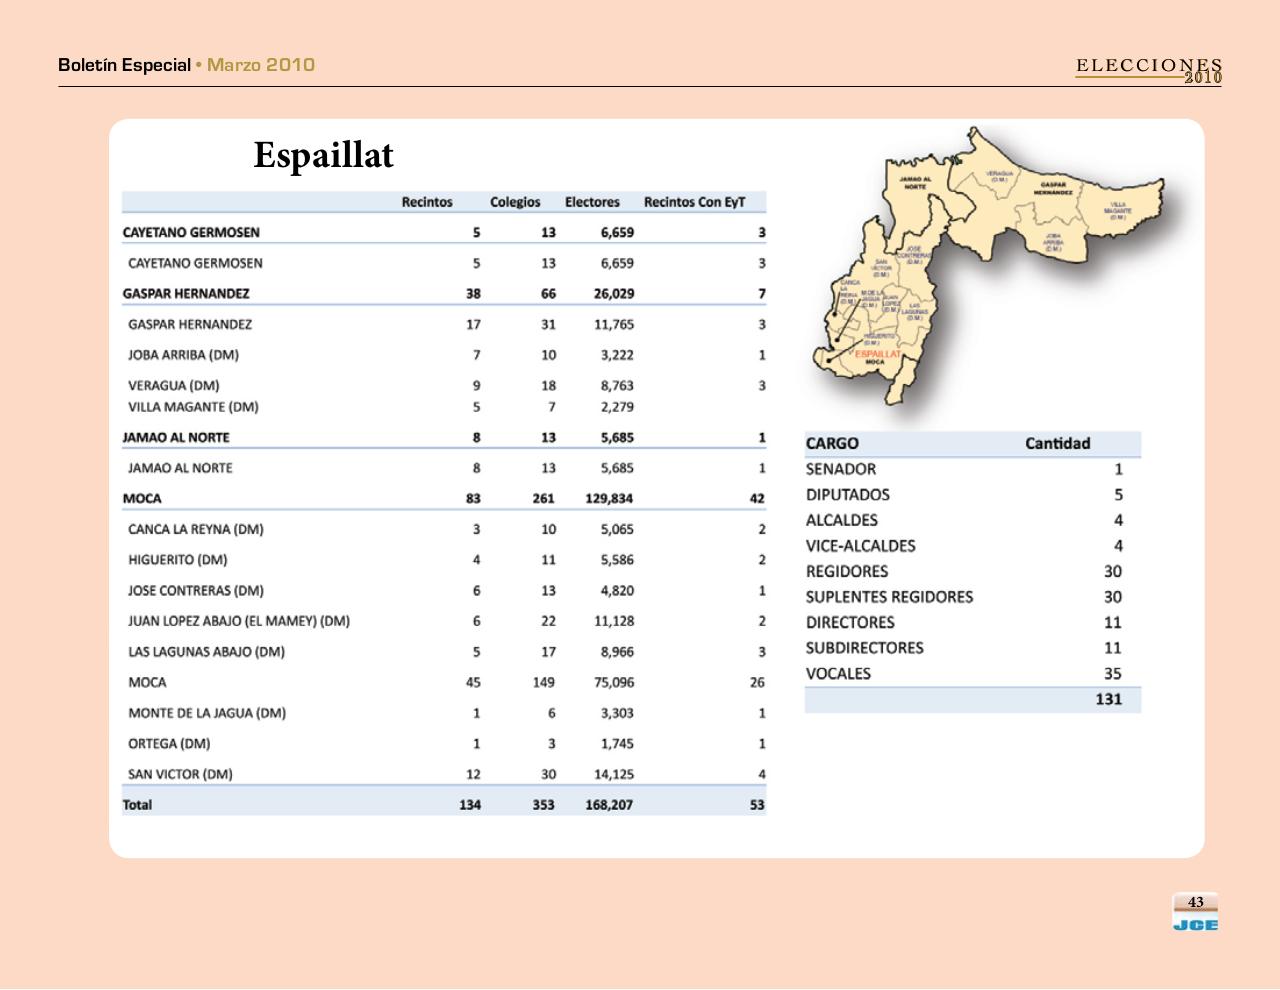Click the JUAN LOPEZ ABAJO row
This screenshot has height=990, width=1280.
tap(239, 621)
